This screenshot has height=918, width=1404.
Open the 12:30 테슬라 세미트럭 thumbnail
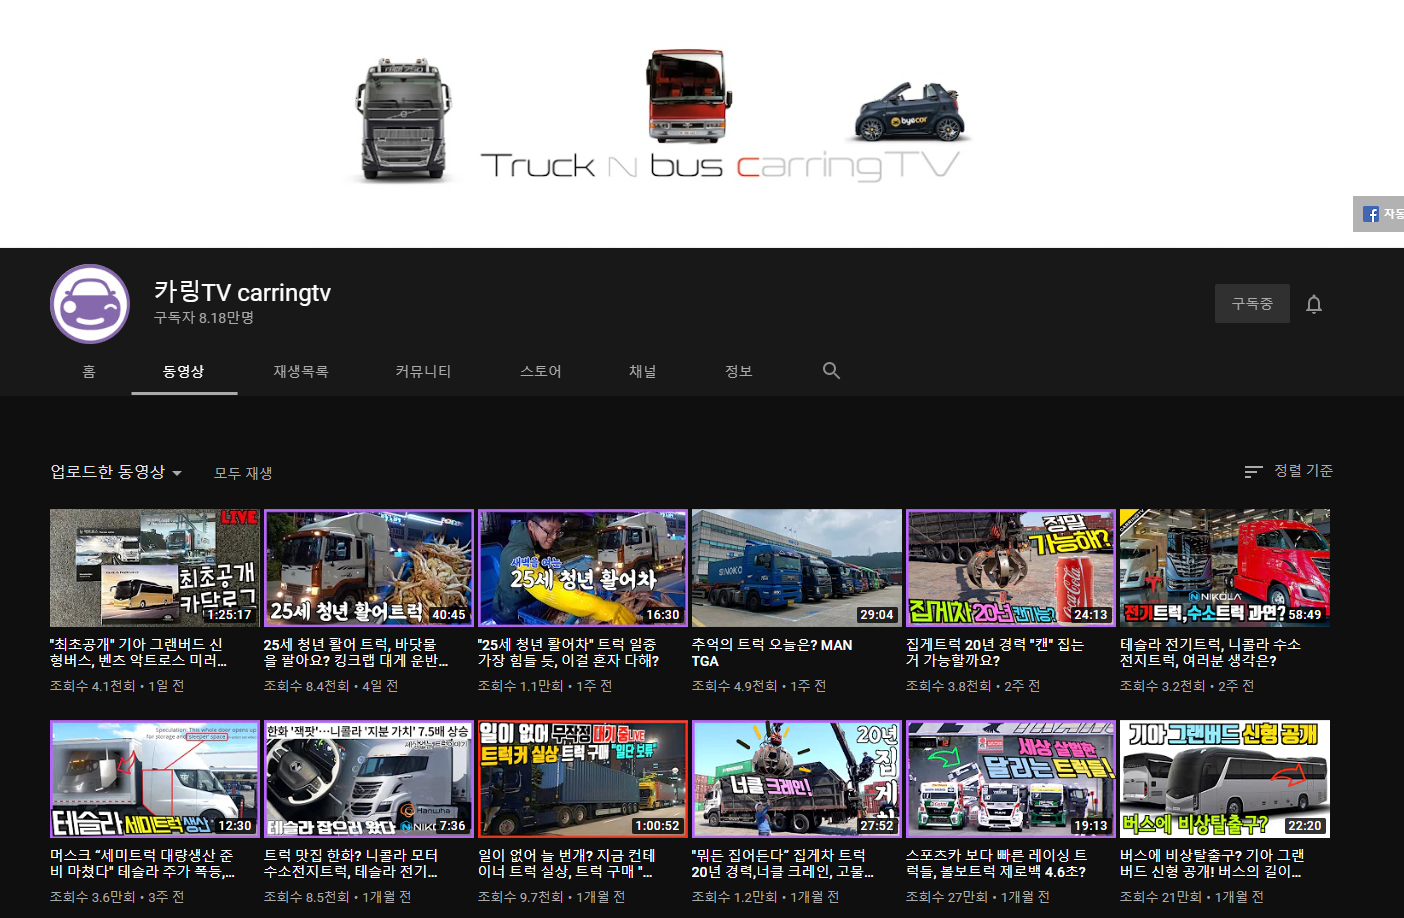click(x=155, y=779)
